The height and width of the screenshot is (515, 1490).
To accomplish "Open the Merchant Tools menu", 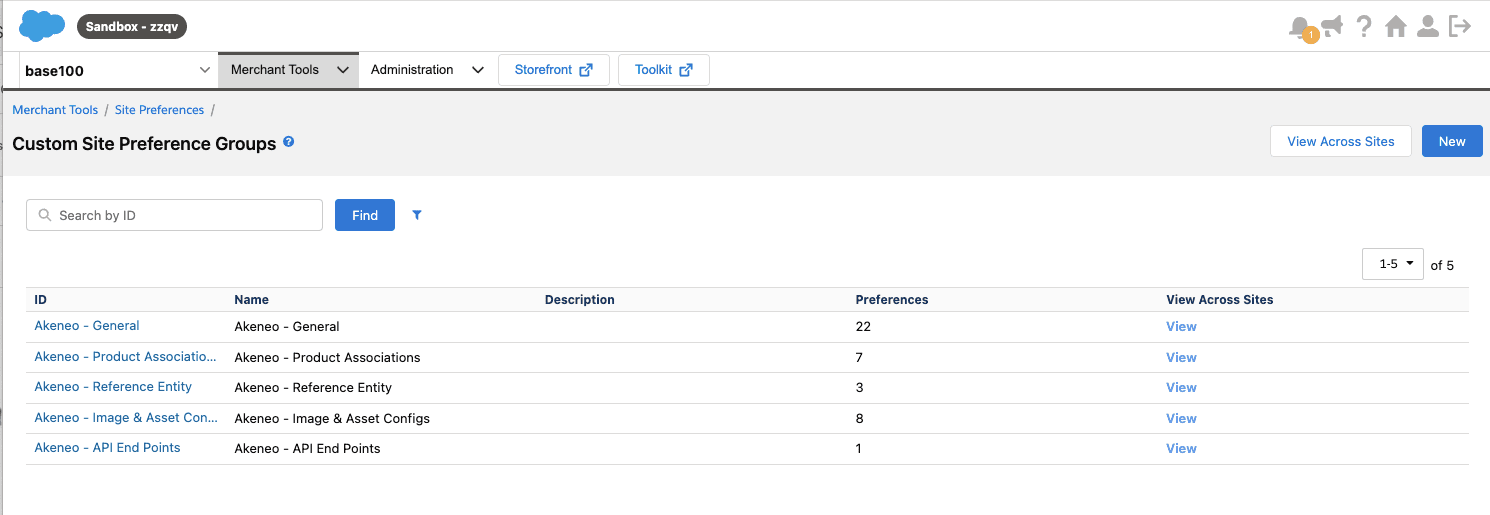I will pyautogui.click(x=288, y=70).
